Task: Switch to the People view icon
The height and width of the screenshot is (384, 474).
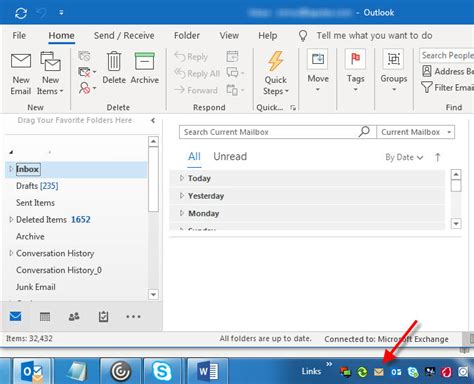Action: 74,316
